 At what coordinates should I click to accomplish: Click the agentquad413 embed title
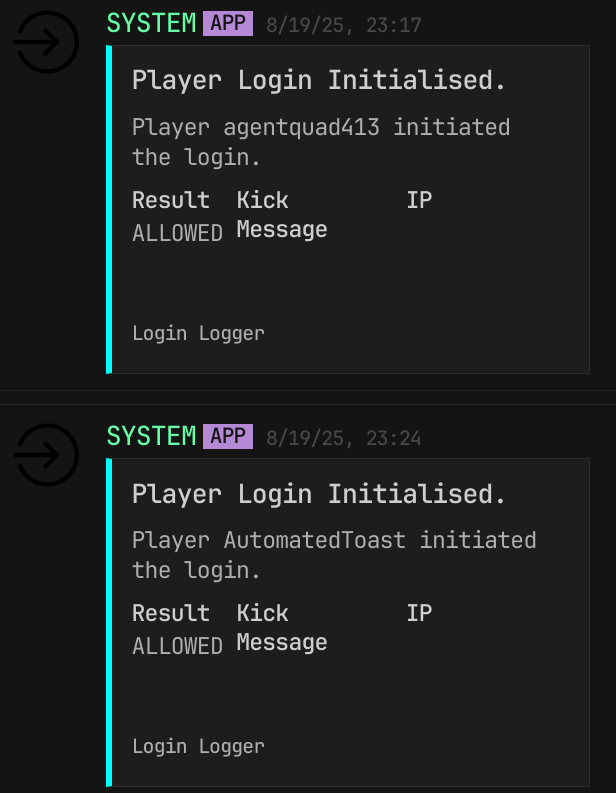click(x=319, y=80)
